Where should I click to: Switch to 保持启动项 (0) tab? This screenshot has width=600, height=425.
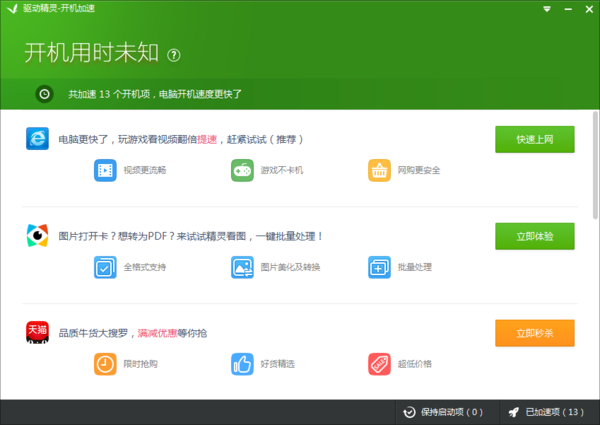pos(442,412)
